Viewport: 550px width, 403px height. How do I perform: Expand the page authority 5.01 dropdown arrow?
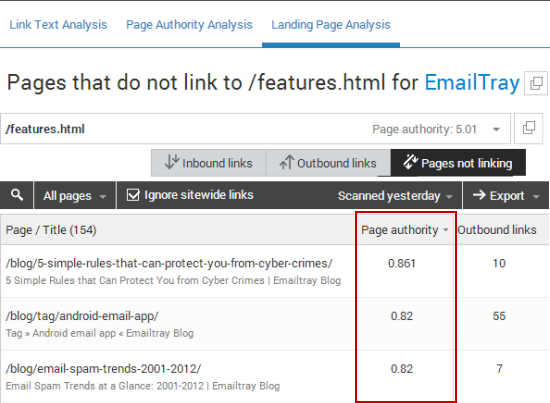(x=496, y=129)
